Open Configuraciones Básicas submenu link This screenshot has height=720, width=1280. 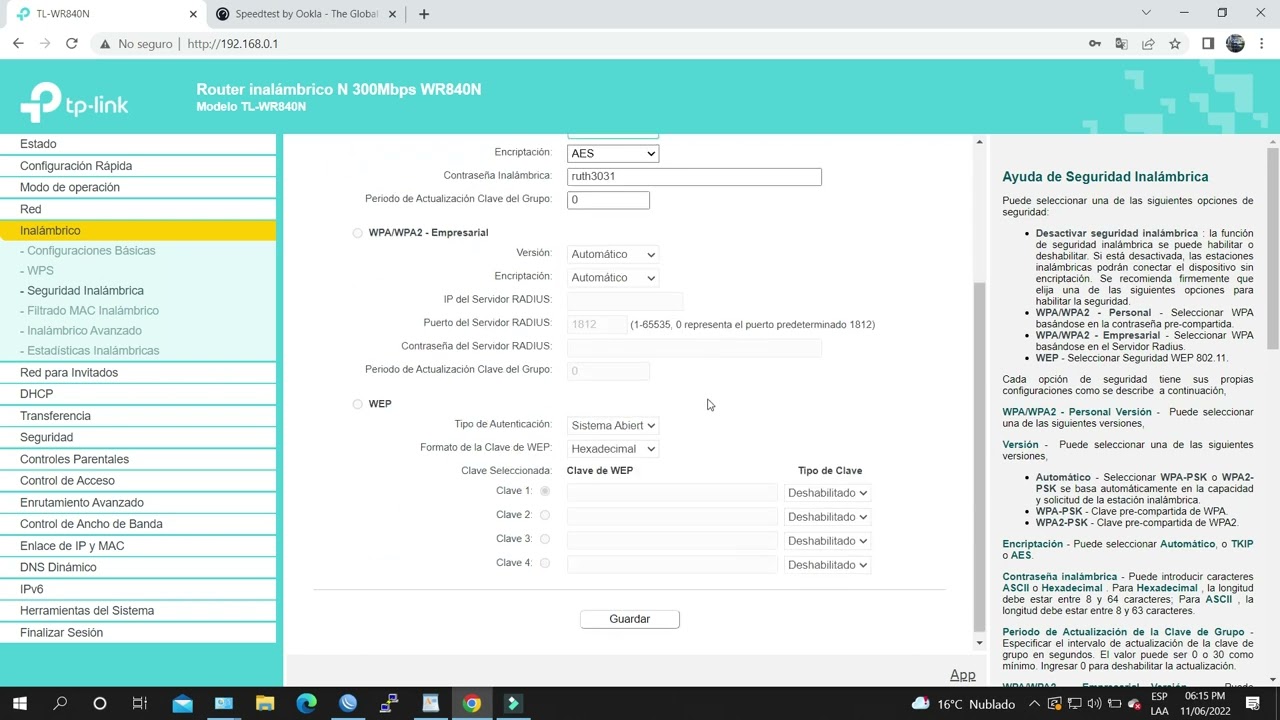[91, 251]
